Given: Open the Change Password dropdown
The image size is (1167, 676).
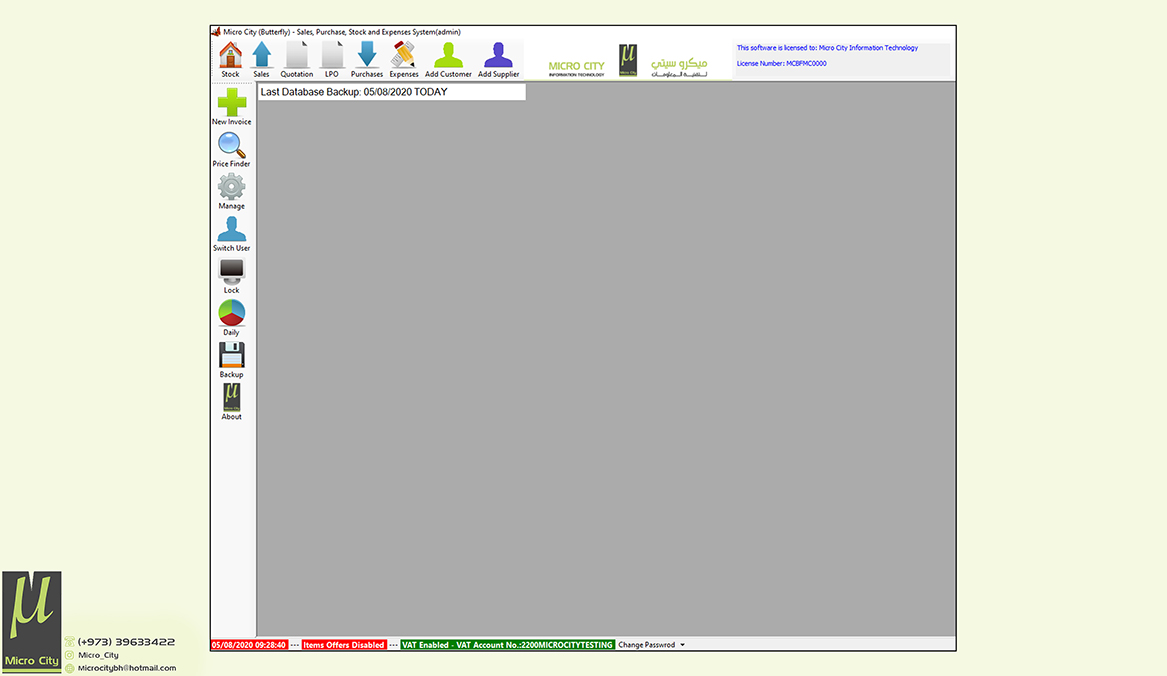Looking at the screenshot, I should 651,645.
